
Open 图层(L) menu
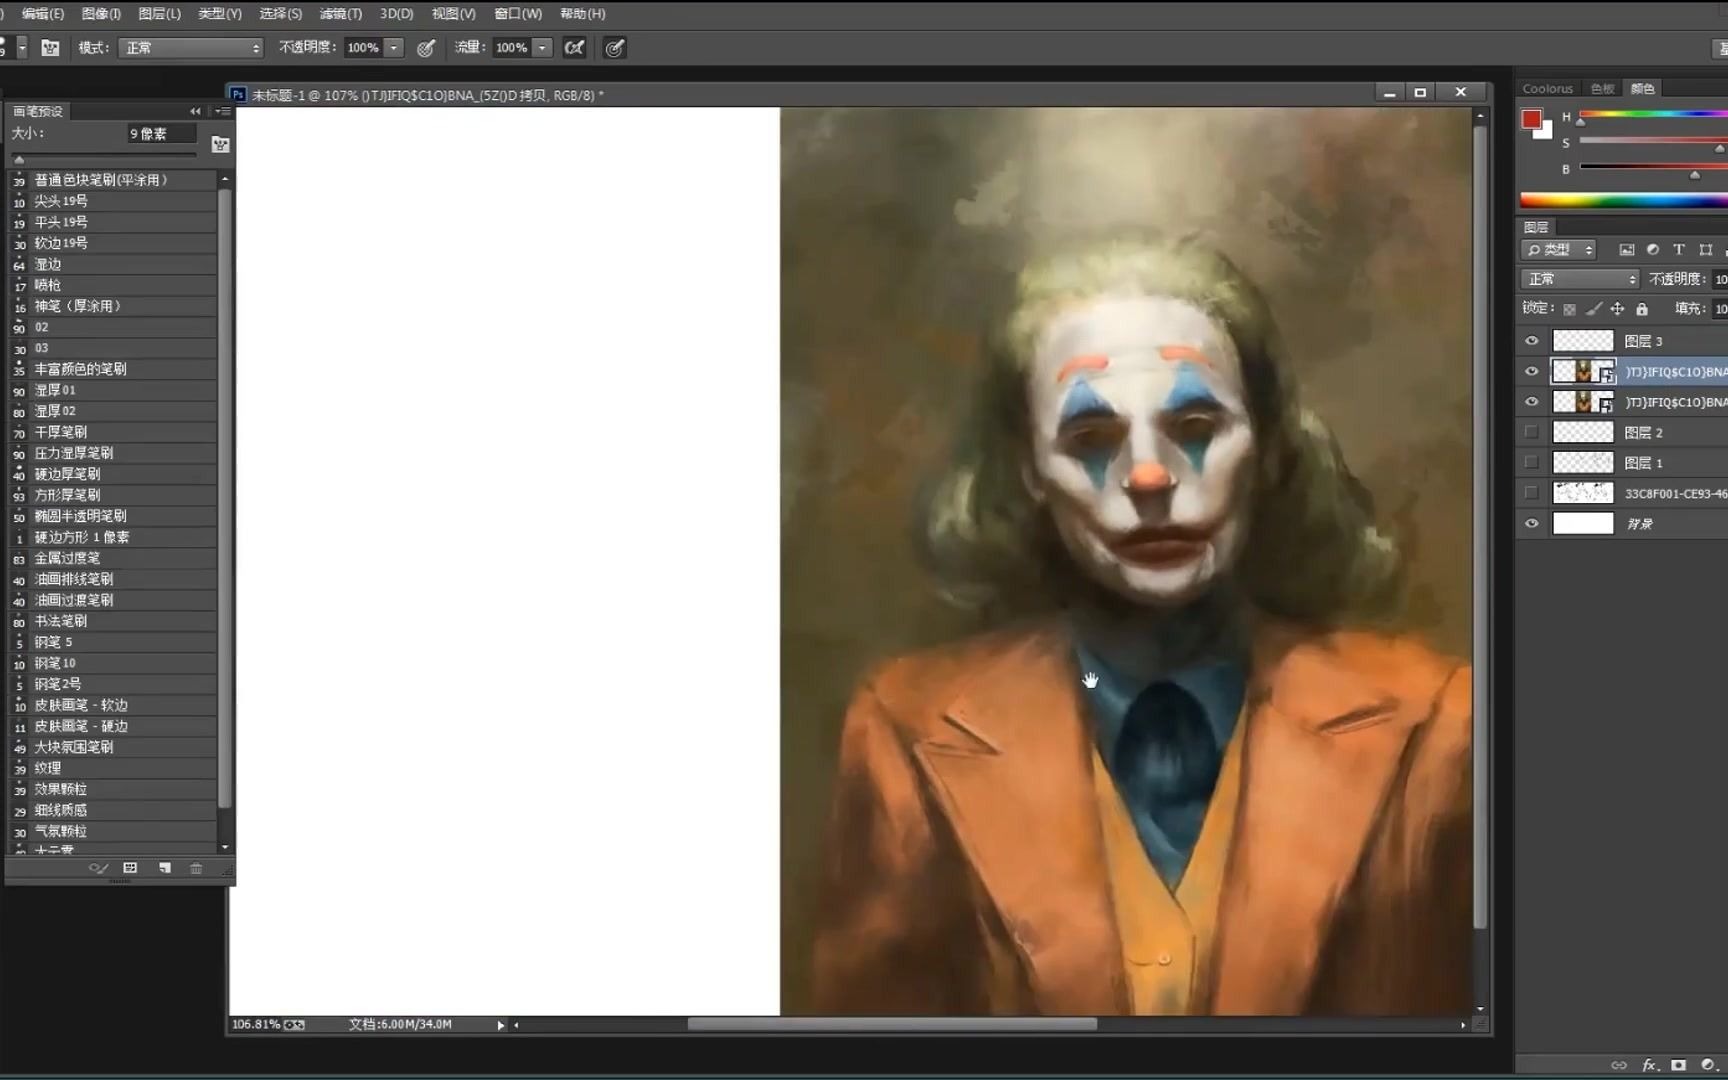[x=159, y=13]
